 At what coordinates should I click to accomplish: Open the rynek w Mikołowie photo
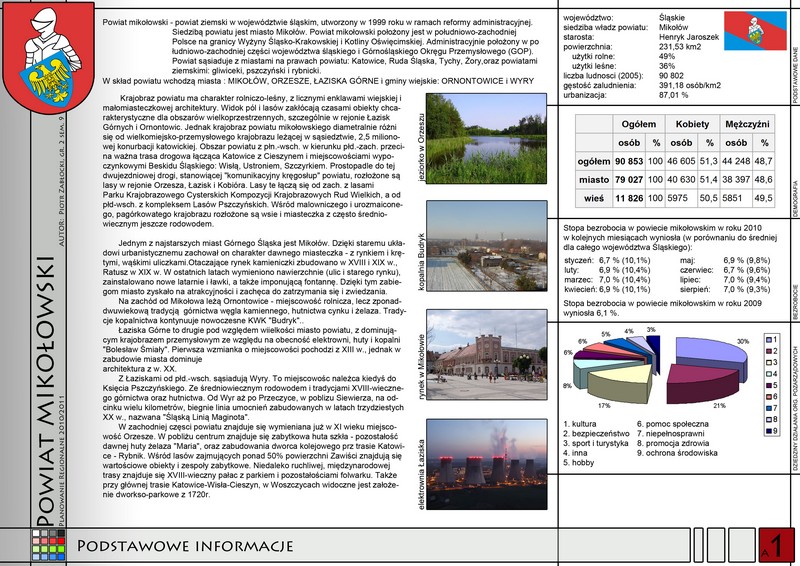click(486, 354)
